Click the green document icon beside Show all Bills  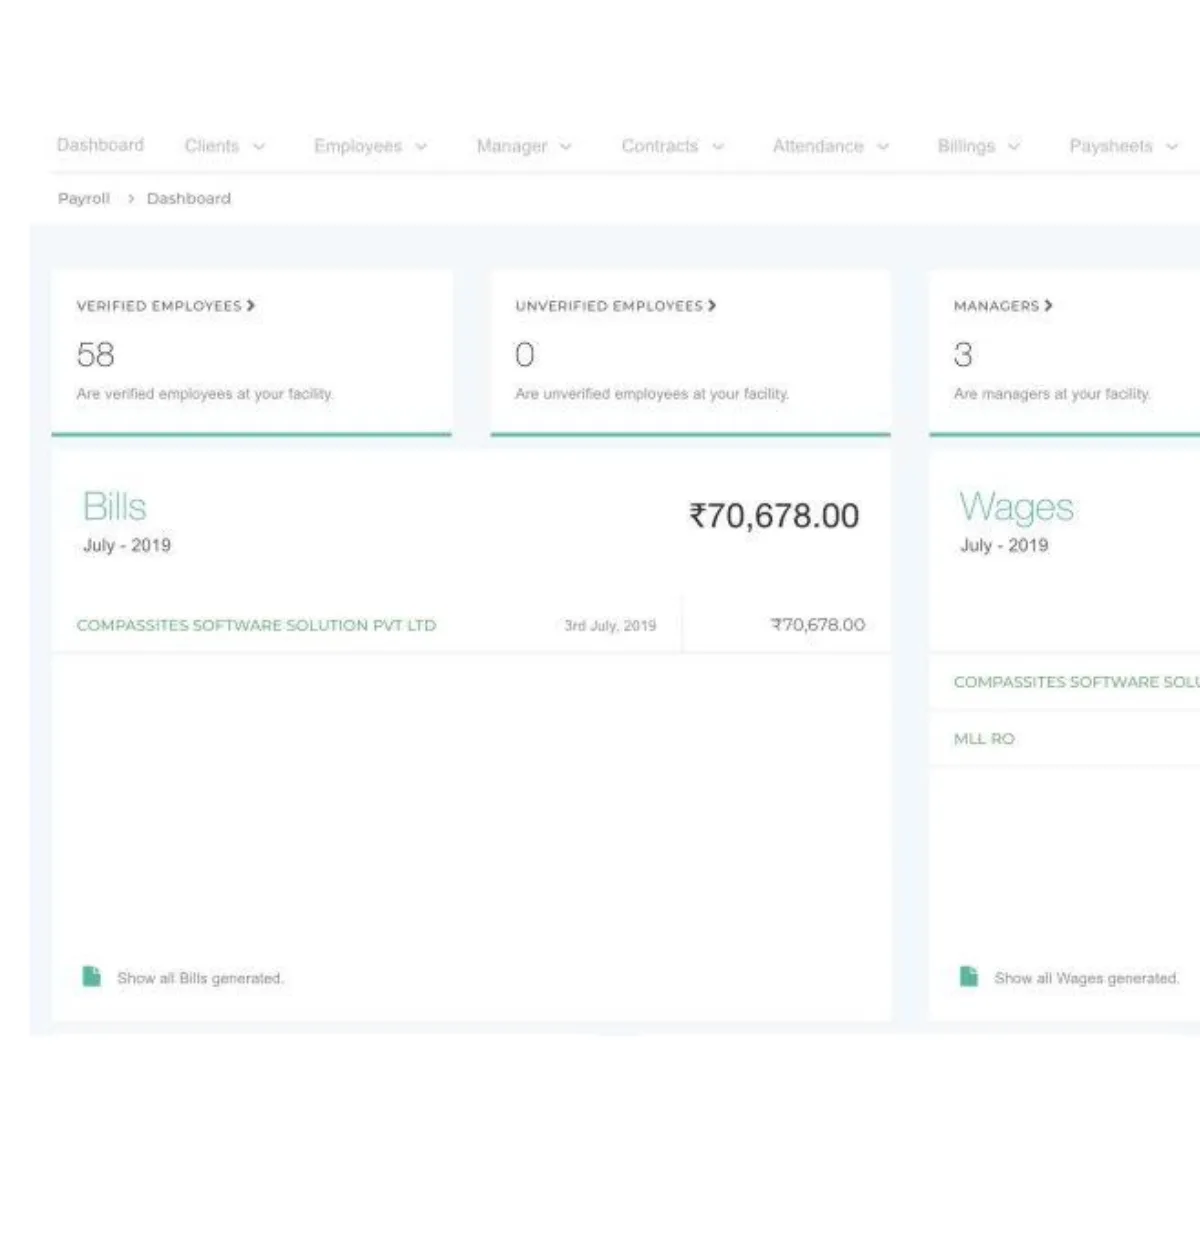coord(91,976)
